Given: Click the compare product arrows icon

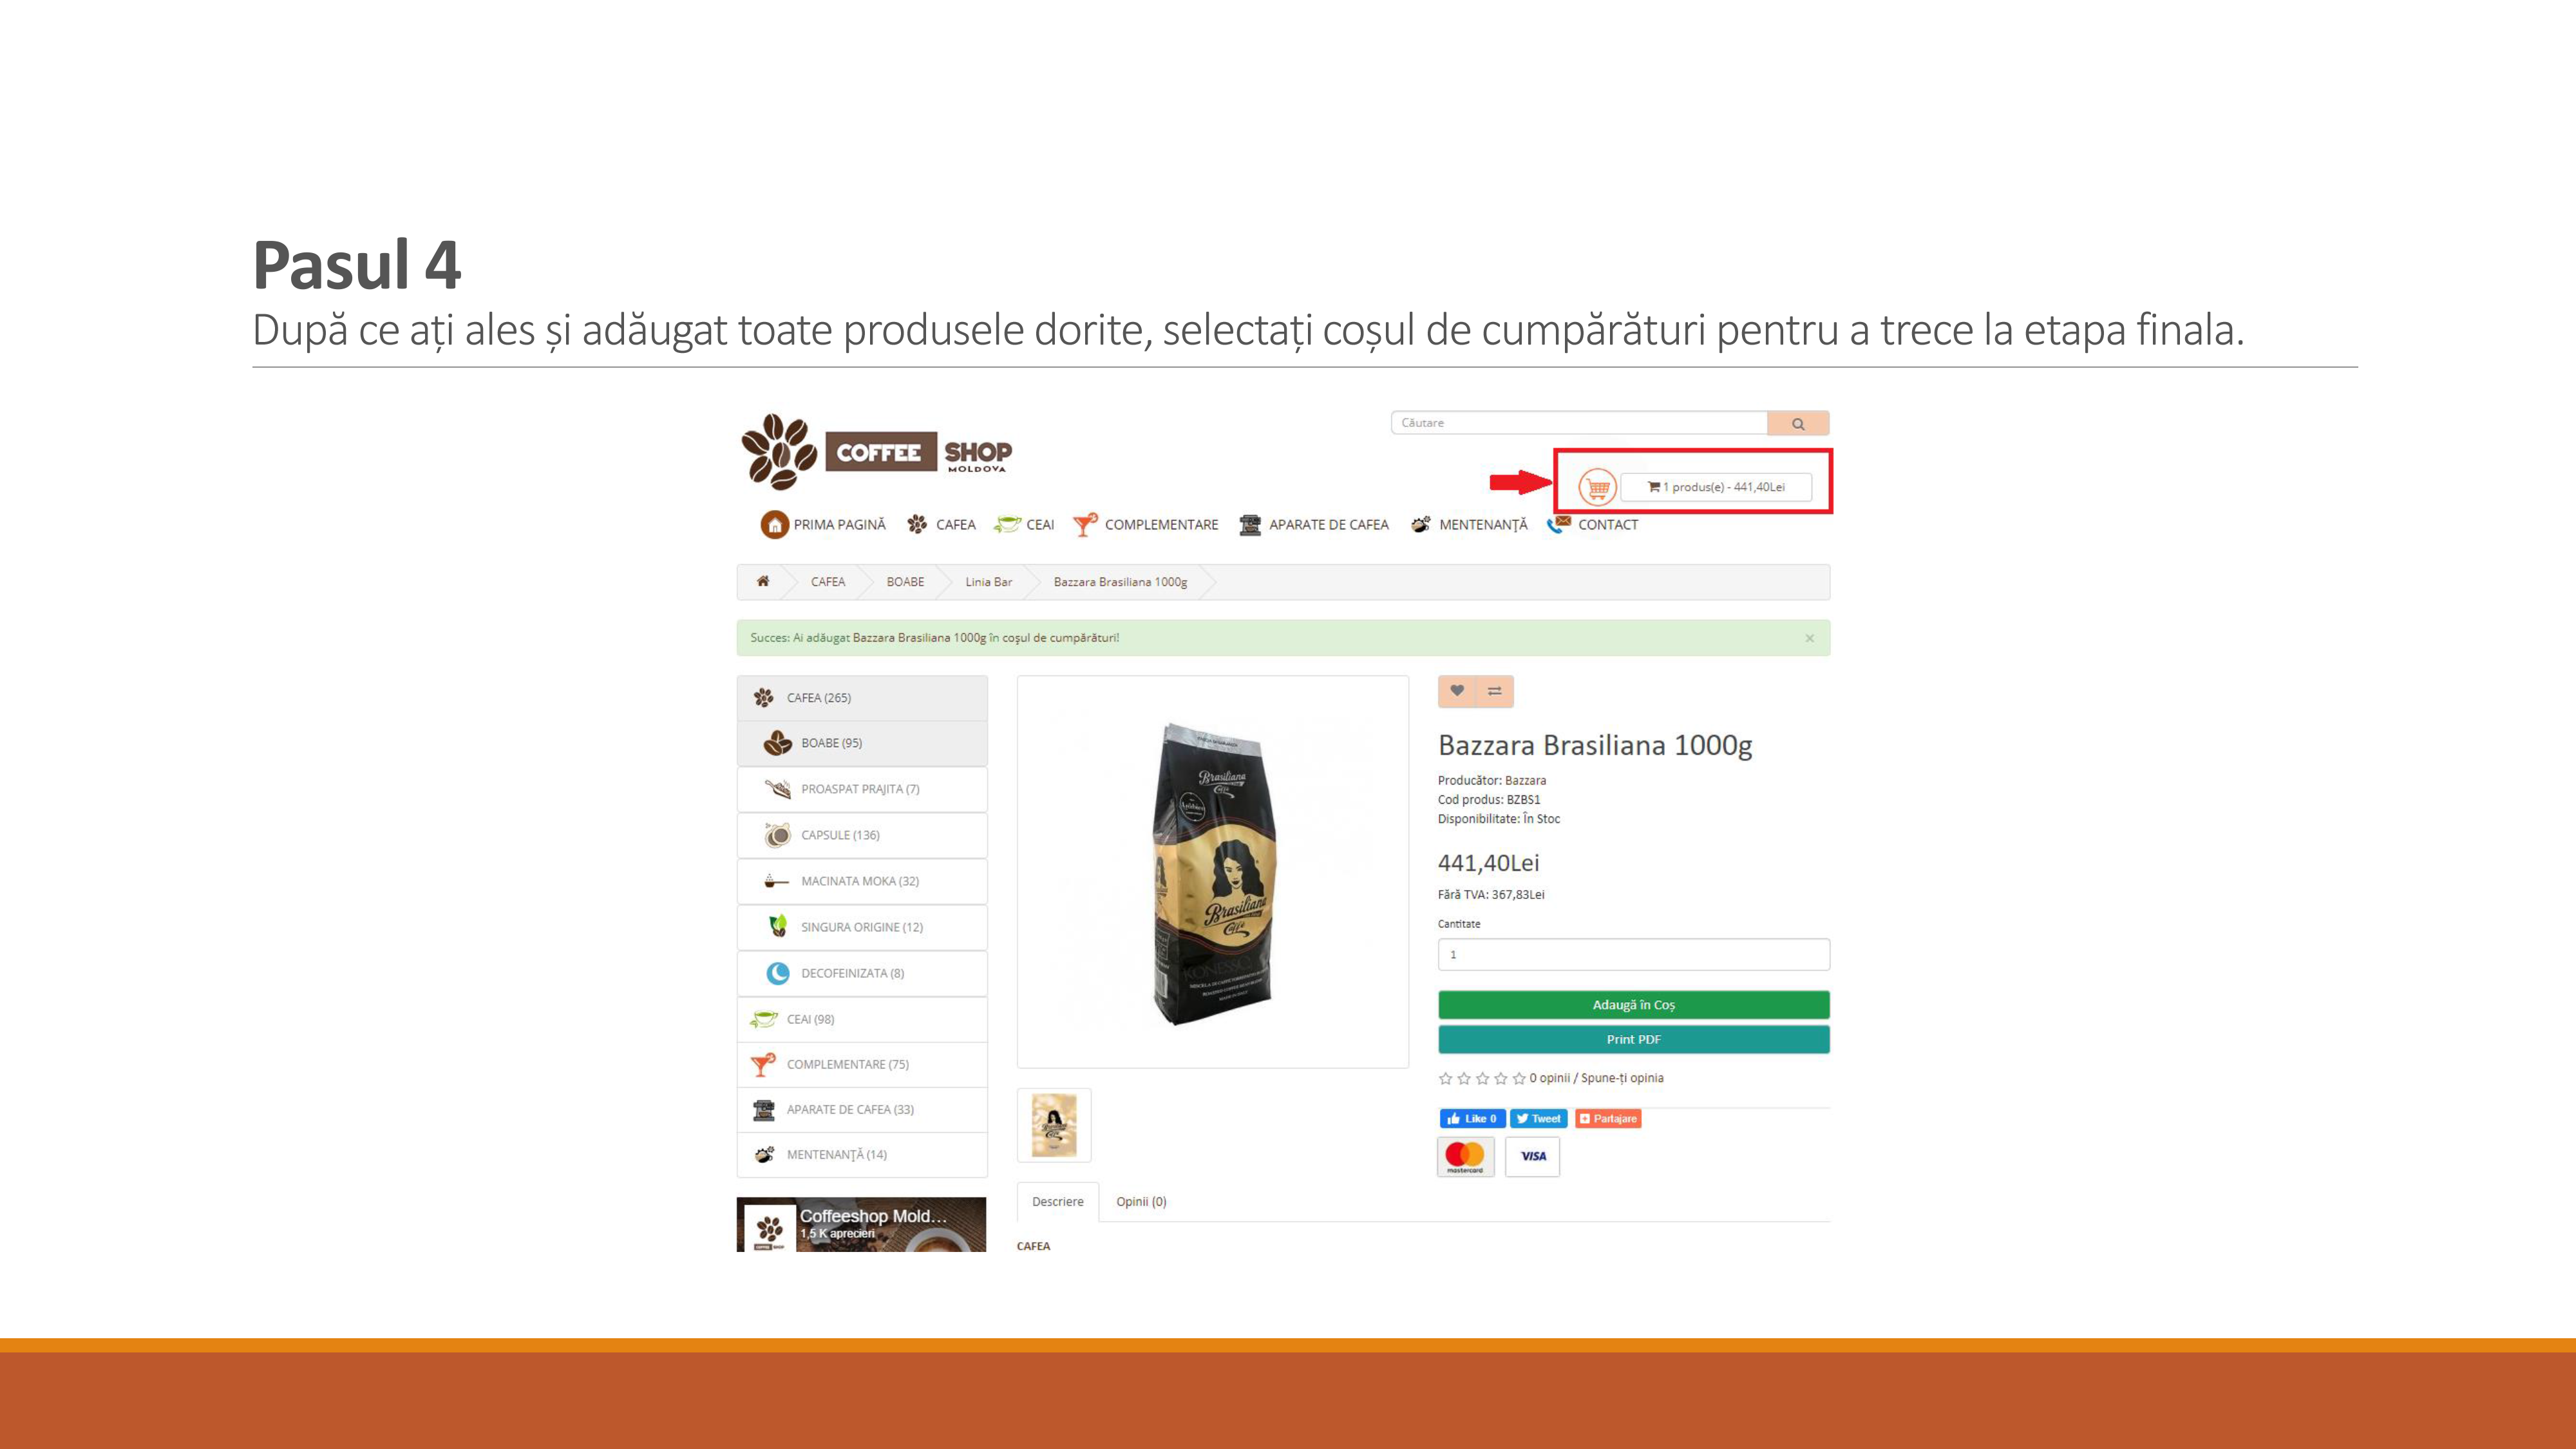Looking at the screenshot, I should click(x=1495, y=691).
